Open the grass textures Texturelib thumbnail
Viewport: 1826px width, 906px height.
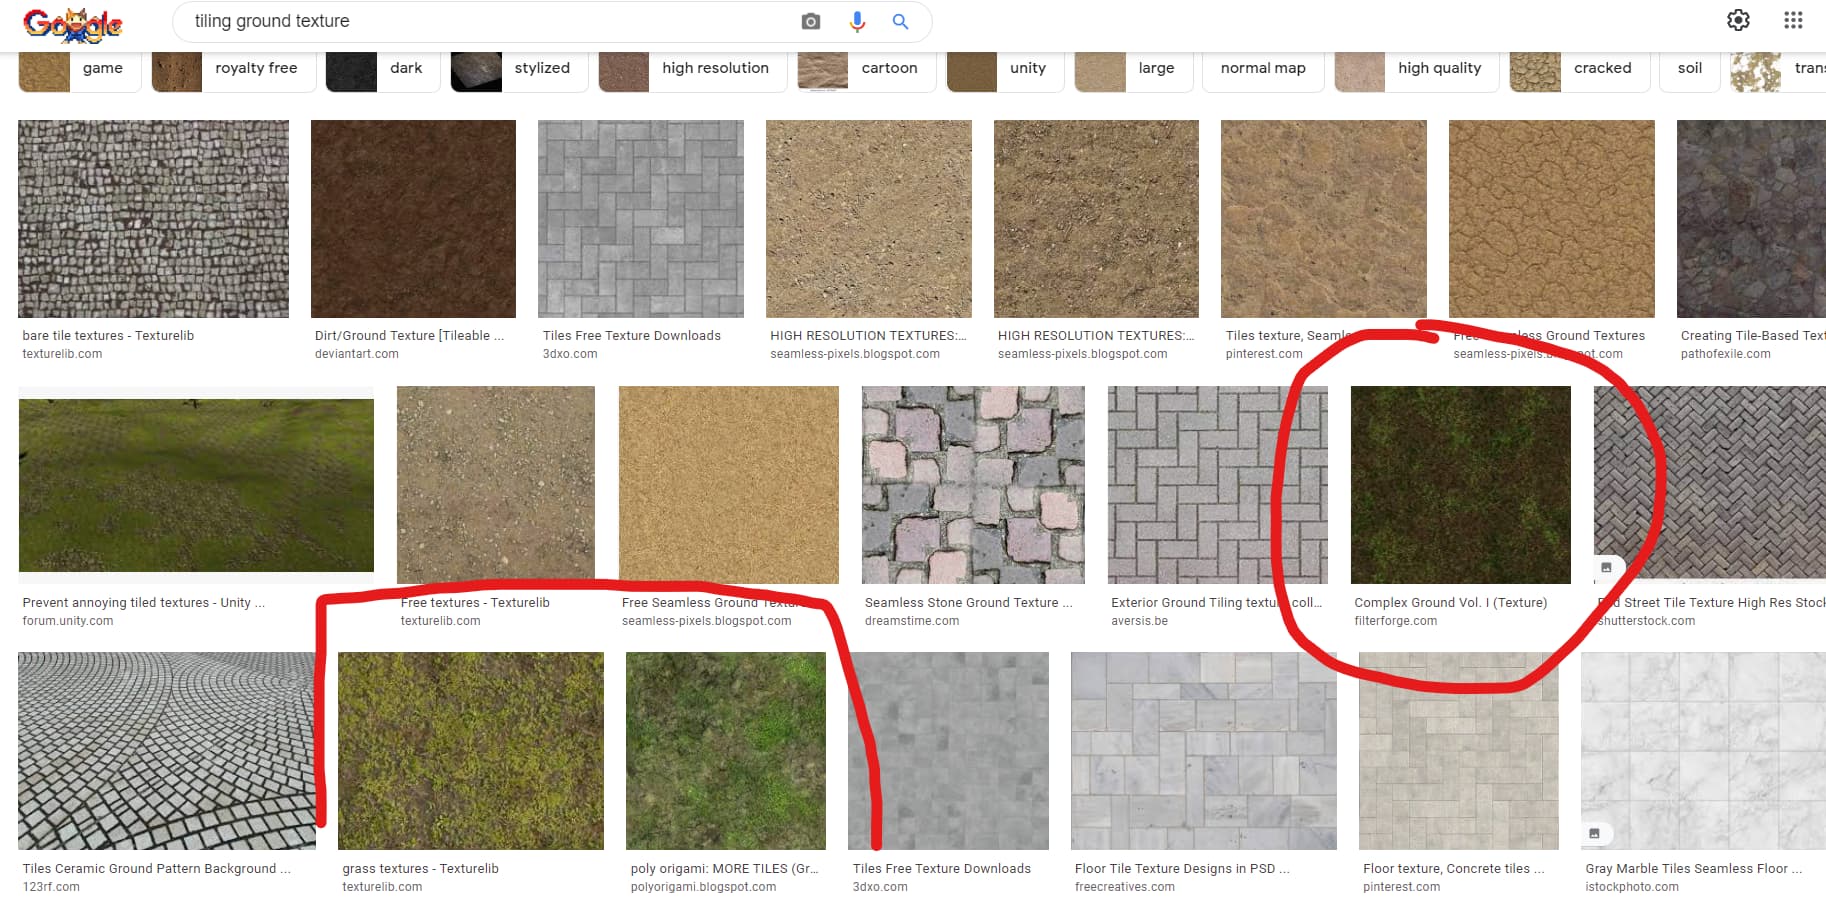click(471, 751)
